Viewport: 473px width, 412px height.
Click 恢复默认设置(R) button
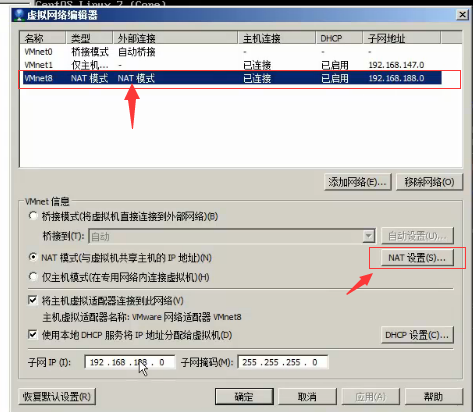pyautogui.click(x=57, y=396)
